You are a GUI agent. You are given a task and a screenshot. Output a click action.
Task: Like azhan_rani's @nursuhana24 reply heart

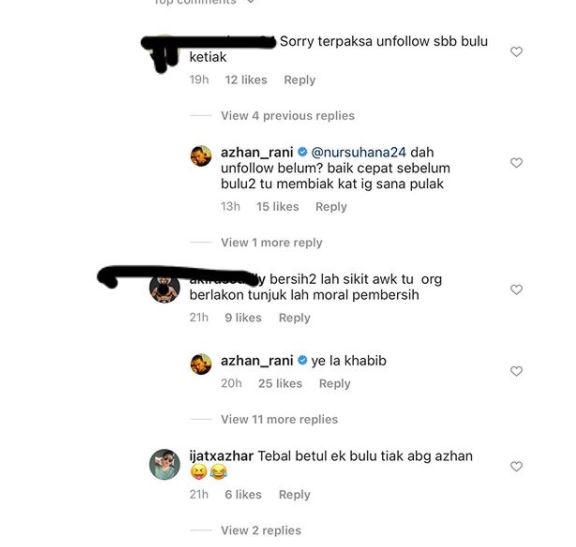[x=516, y=163]
